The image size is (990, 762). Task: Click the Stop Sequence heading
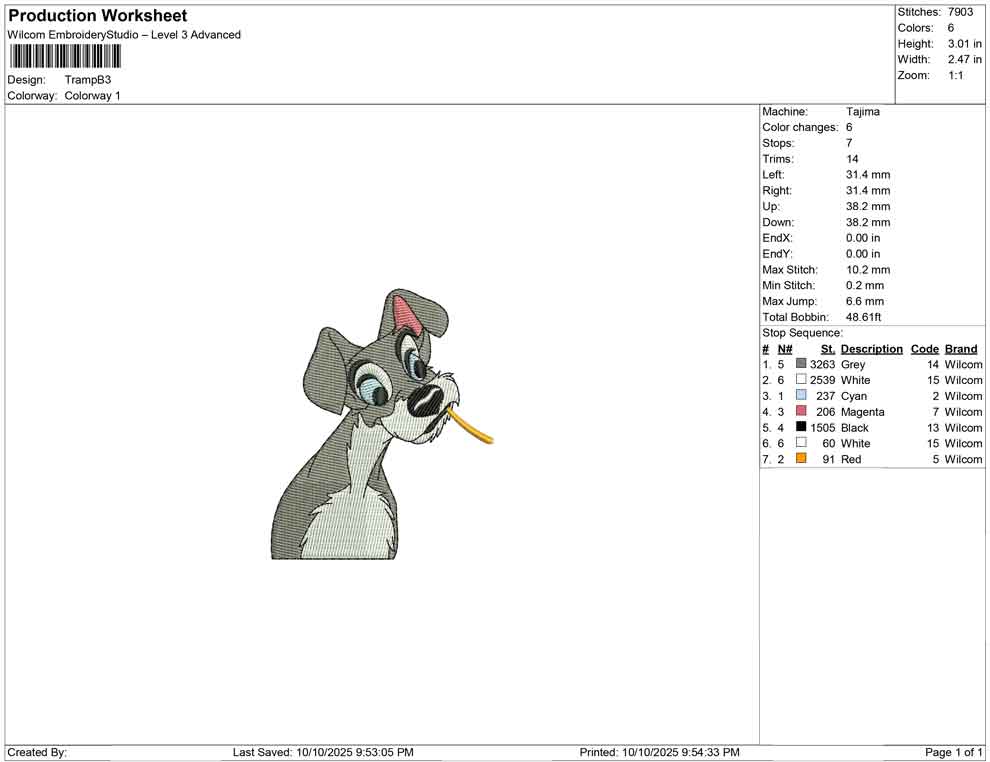(x=802, y=333)
